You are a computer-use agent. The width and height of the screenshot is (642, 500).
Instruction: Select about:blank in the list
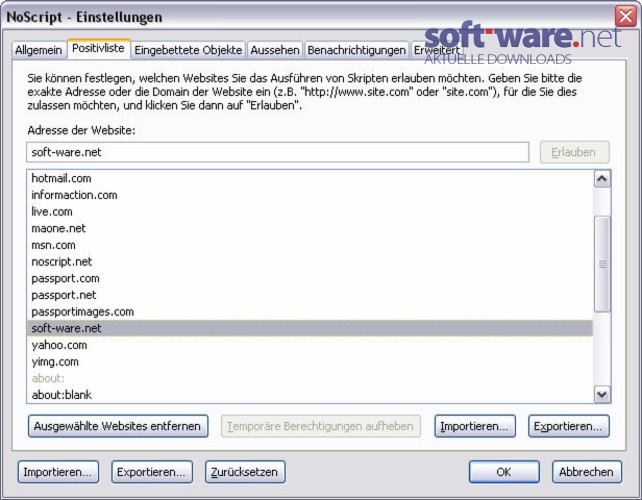point(310,395)
